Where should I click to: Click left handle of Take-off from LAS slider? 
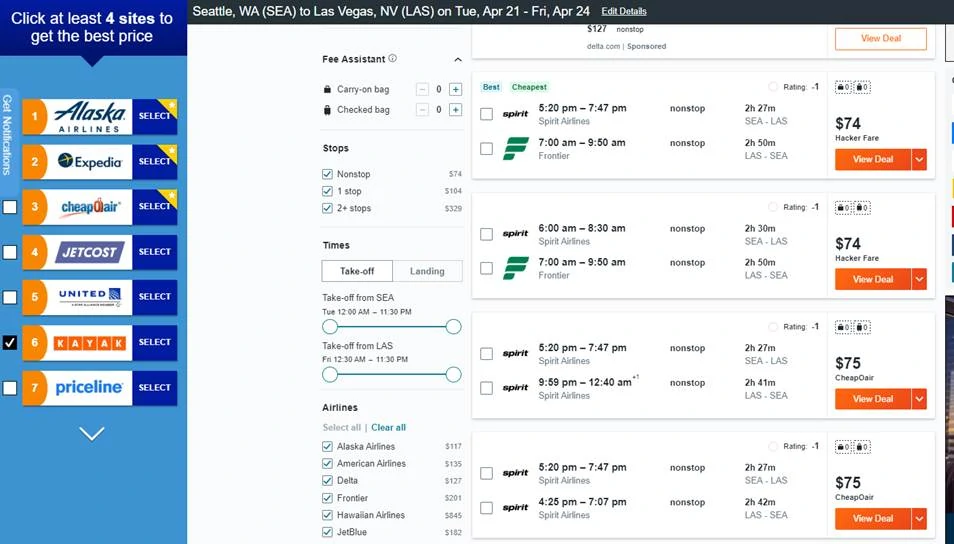pos(330,375)
